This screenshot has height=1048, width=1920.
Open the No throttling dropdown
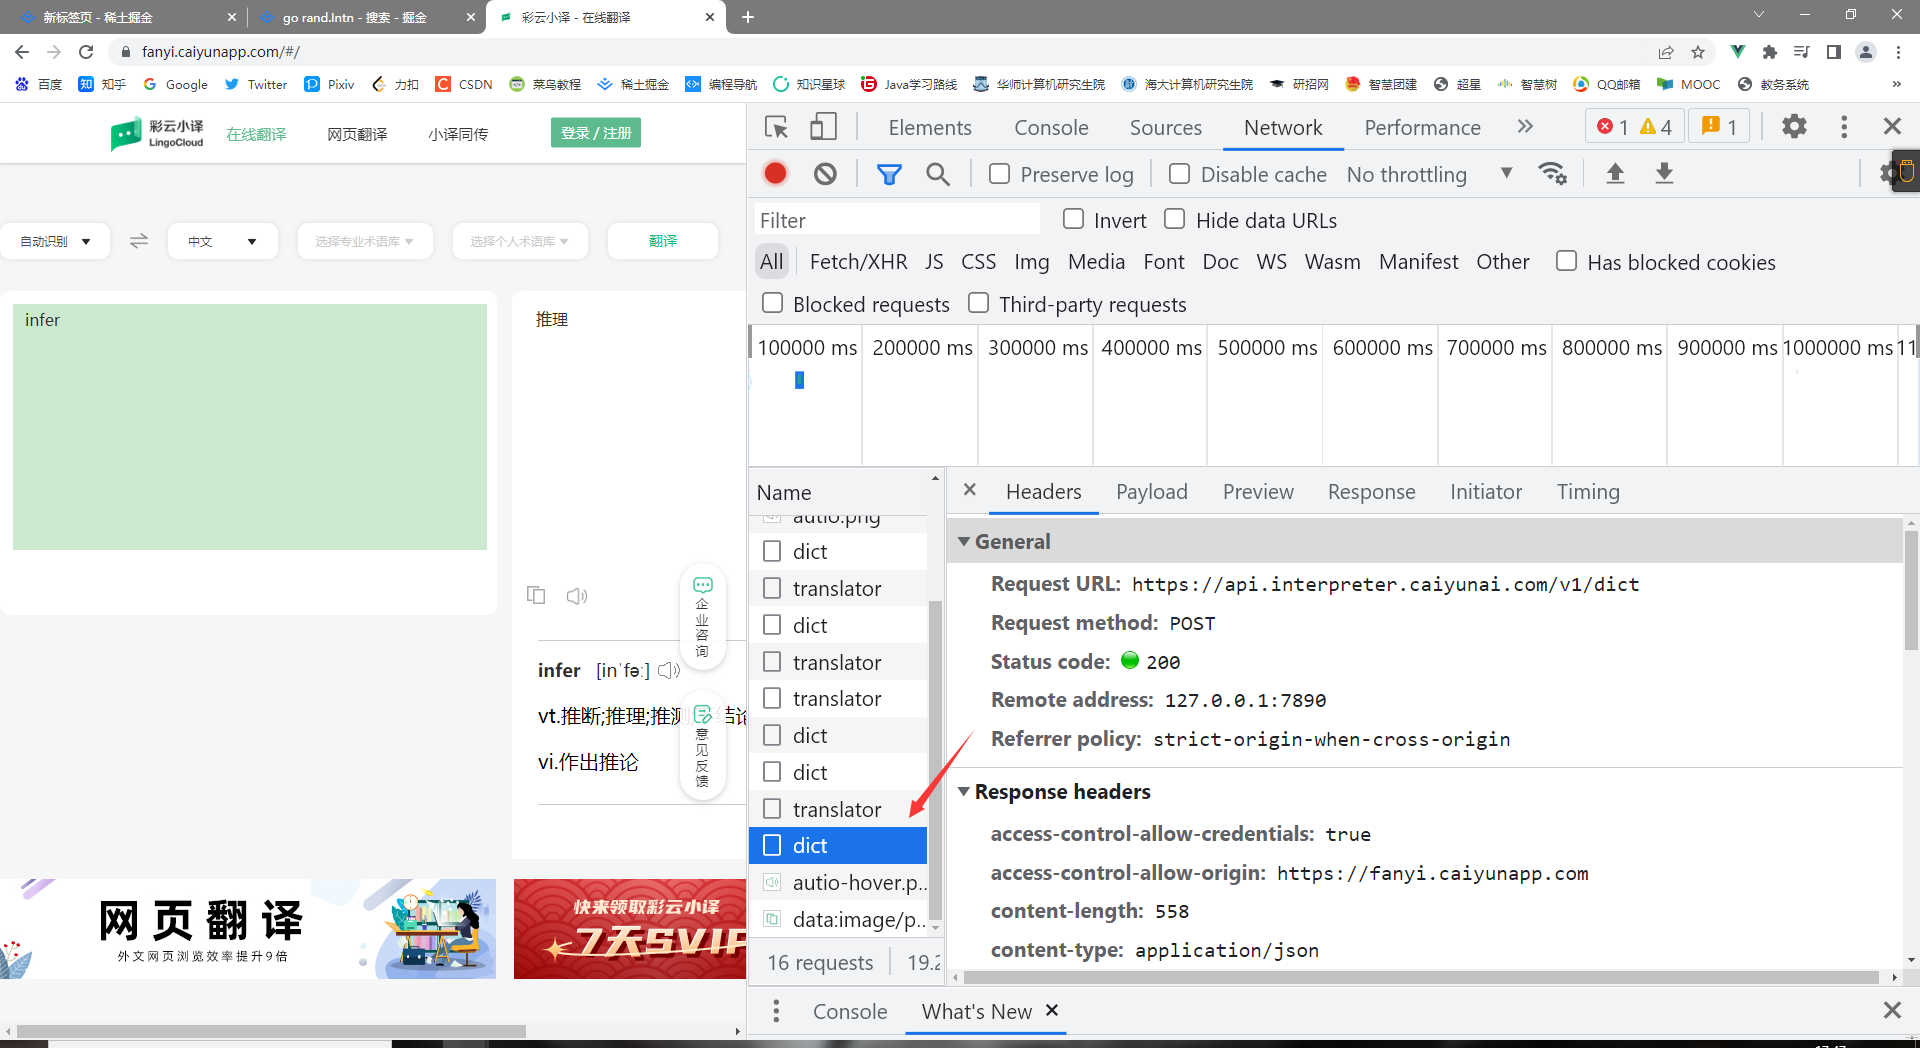point(1428,174)
